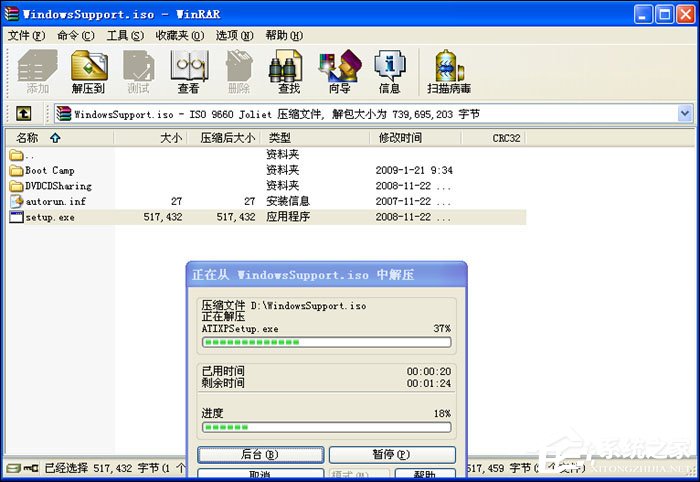
Task: Select the Boot Camp folder name
Action: click(x=50, y=170)
